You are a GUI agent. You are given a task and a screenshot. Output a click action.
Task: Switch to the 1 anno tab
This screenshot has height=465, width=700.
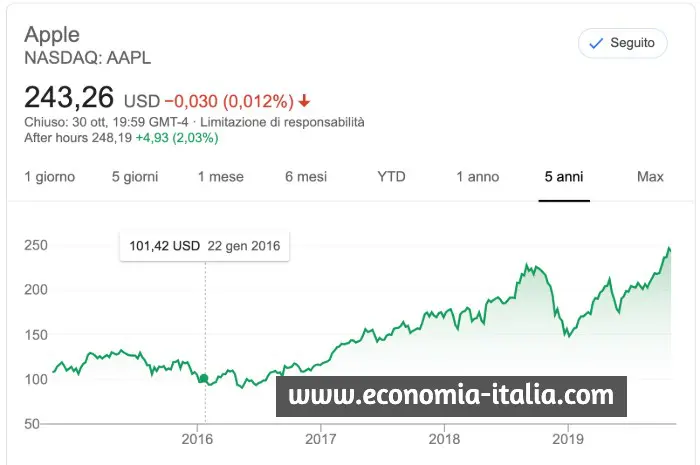477,177
